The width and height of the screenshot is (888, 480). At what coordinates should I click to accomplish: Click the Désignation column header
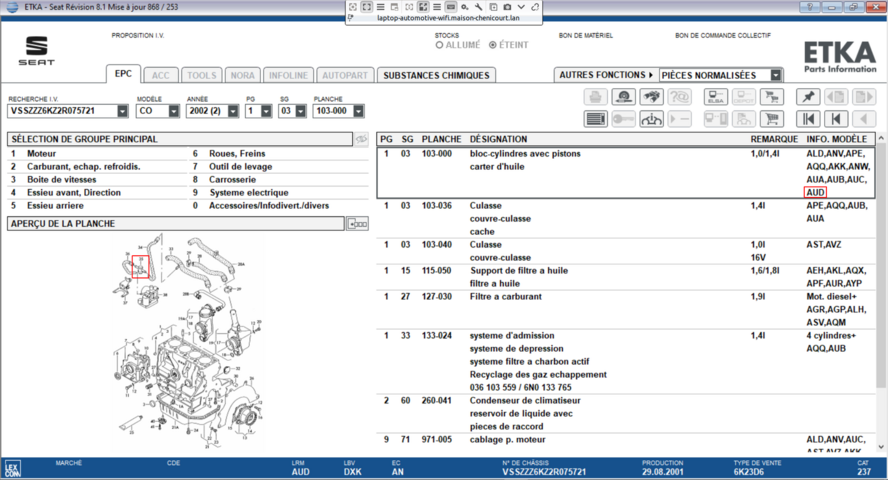pyautogui.click(x=498, y=139)
